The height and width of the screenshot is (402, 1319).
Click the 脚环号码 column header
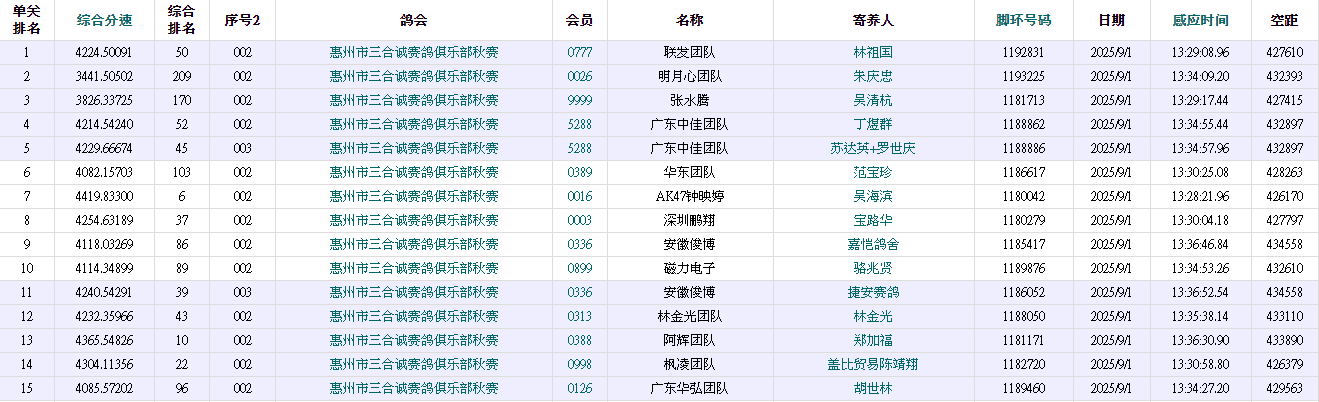coord(1023,20)
